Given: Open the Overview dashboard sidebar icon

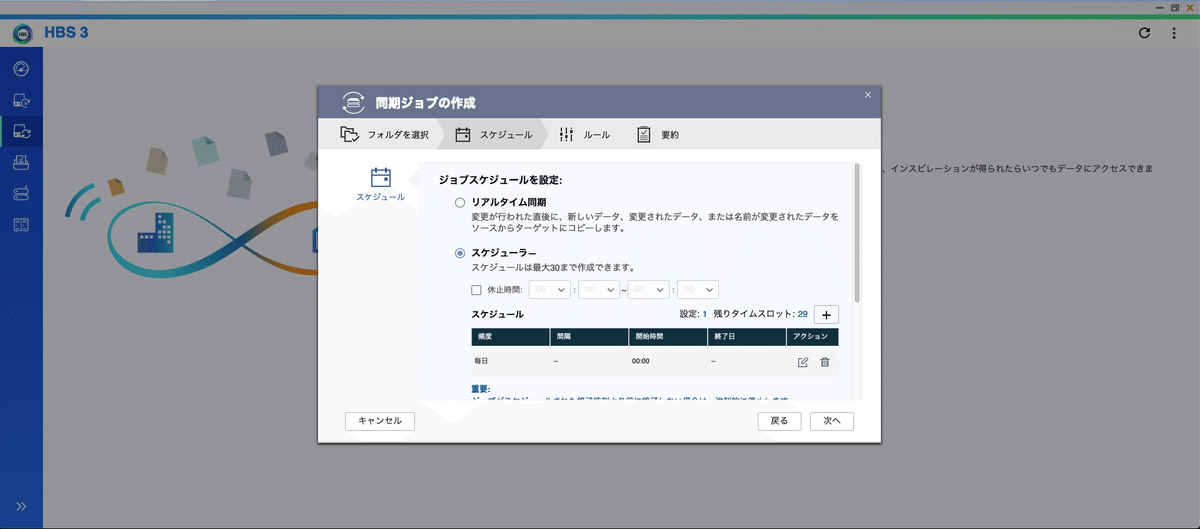Looking at the screenshot, I should 21,69.
